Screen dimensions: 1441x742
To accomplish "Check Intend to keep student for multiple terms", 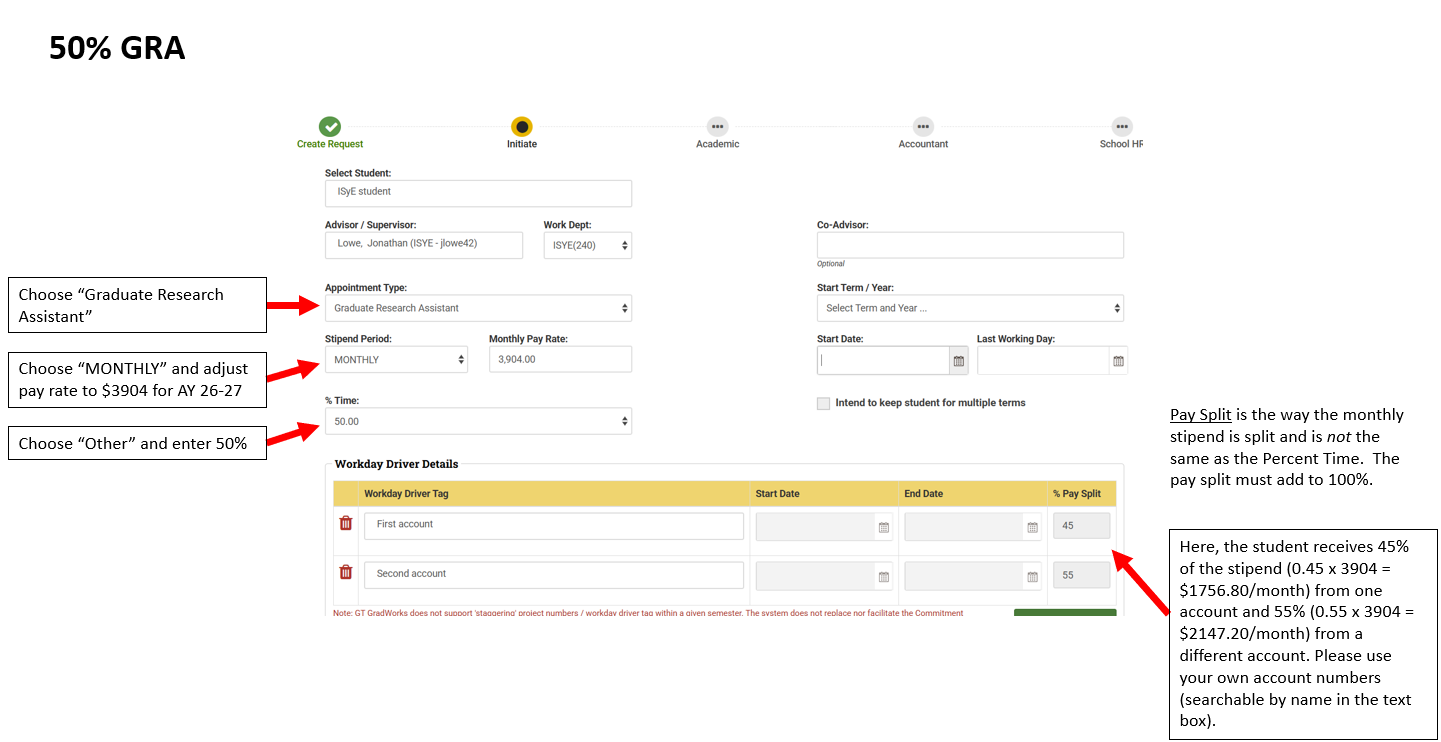I will pos(823,403).
